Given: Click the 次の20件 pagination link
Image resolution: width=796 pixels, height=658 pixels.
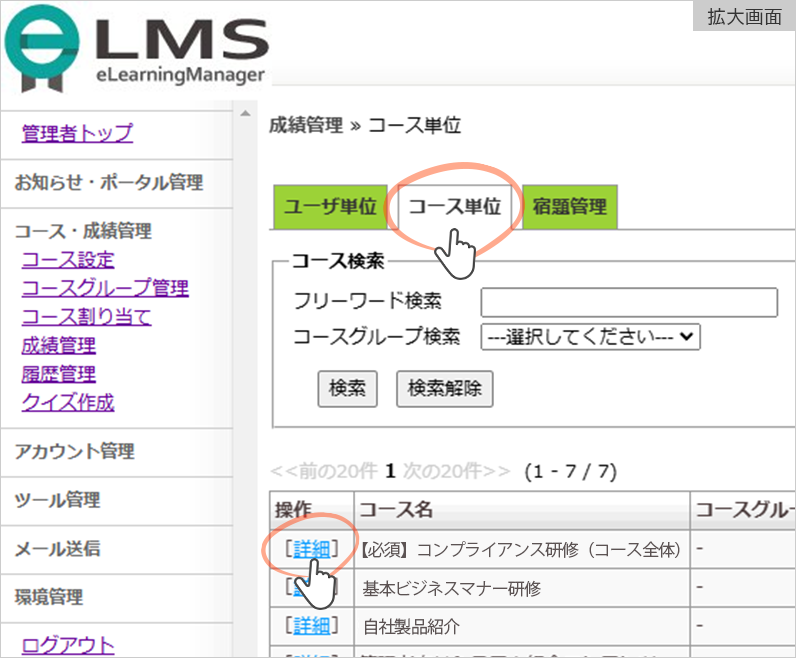Looking at the screenshot, I should pos(456,471).
